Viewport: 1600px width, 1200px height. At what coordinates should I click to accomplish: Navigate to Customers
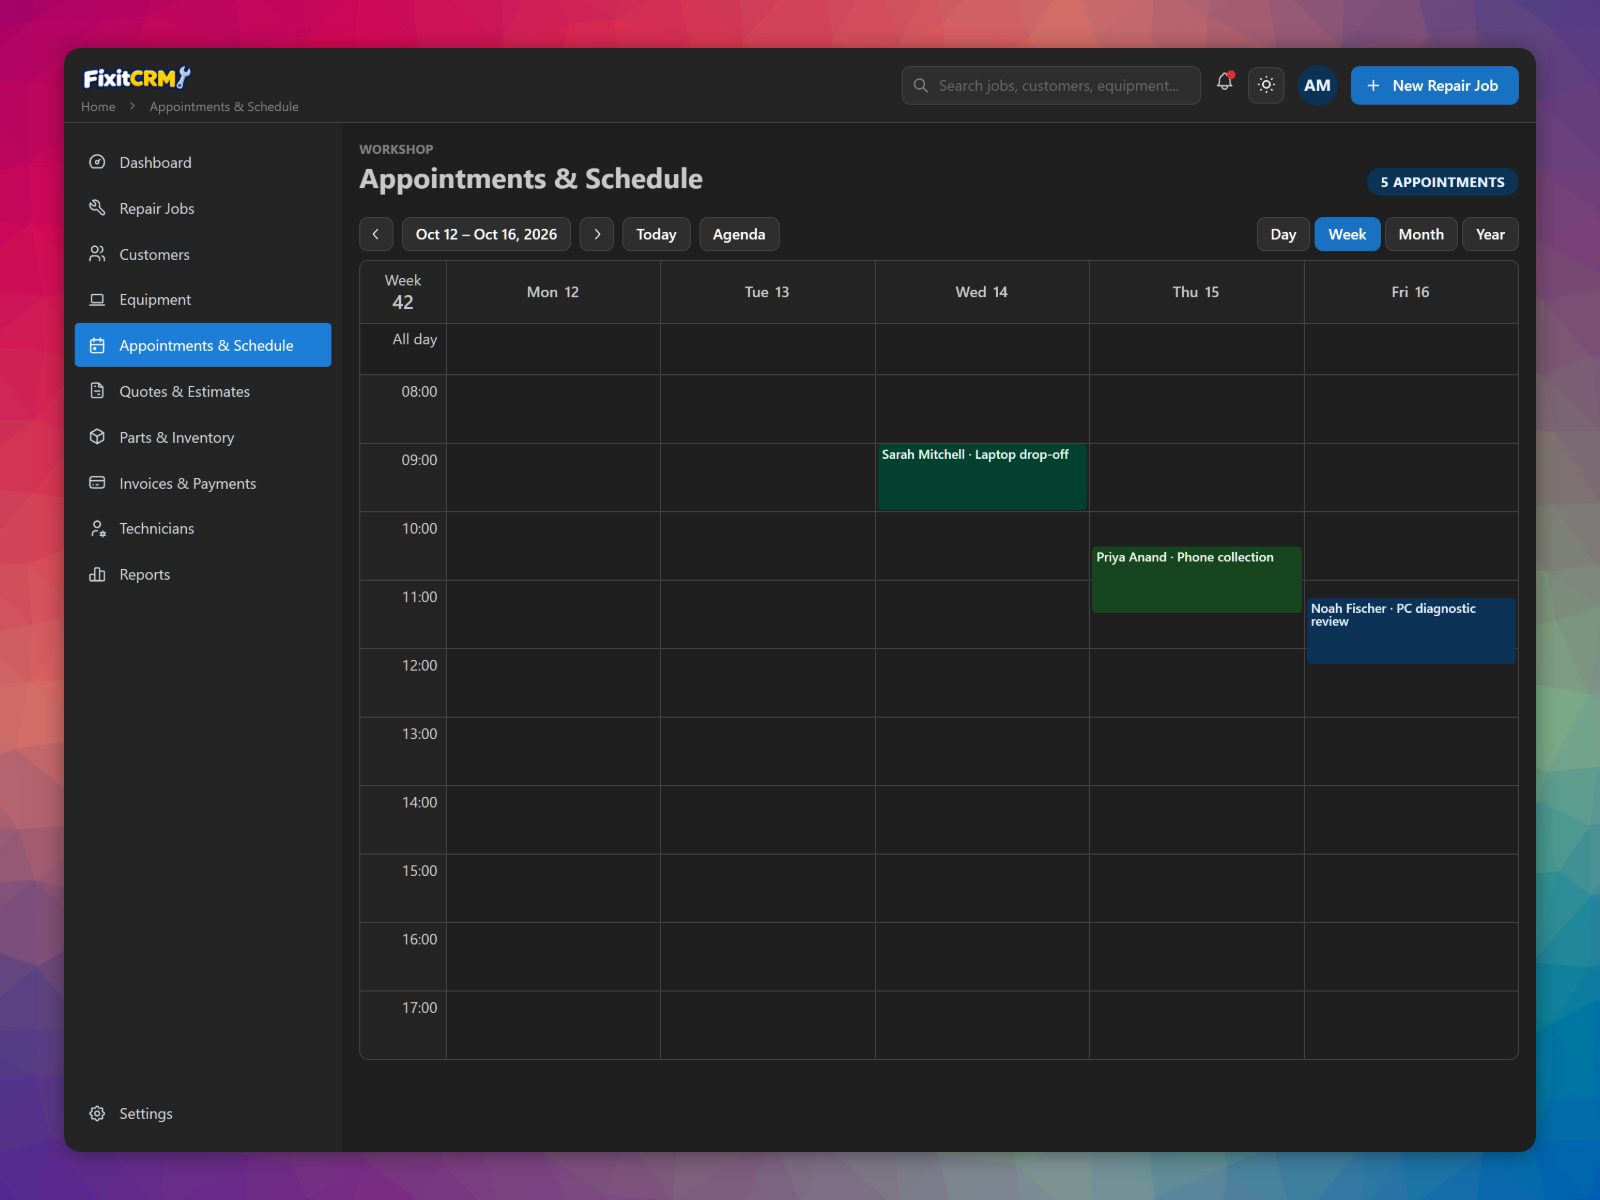203,254
